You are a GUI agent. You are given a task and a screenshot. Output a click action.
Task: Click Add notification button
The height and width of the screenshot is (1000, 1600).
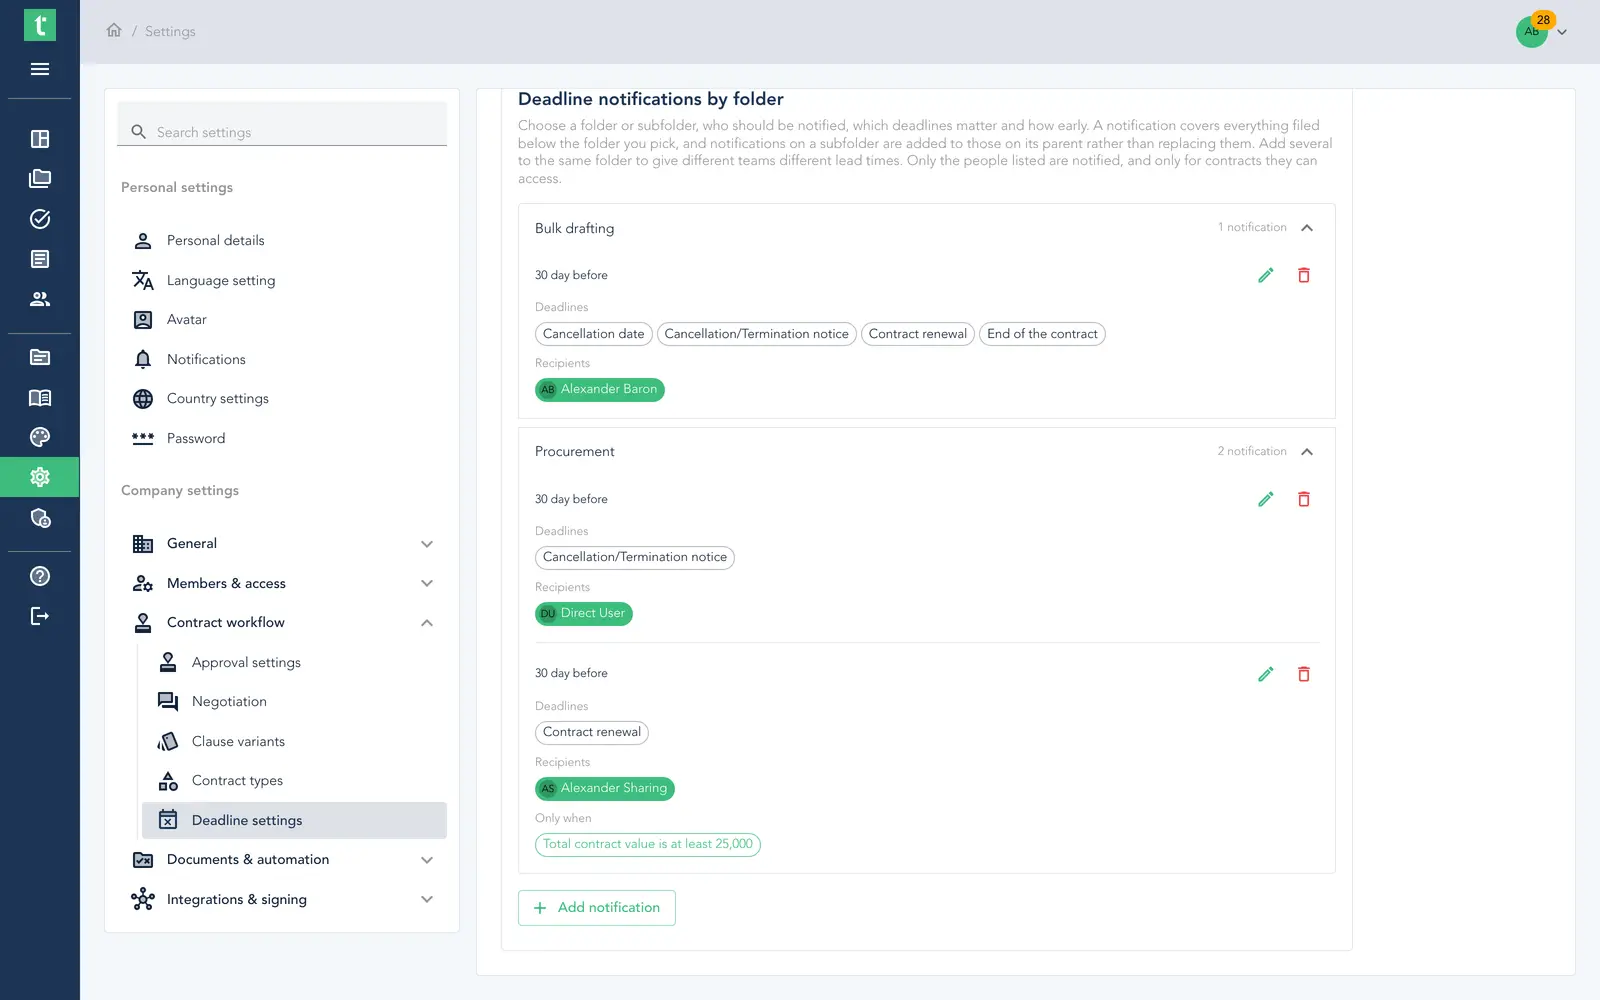click(597, 908)
